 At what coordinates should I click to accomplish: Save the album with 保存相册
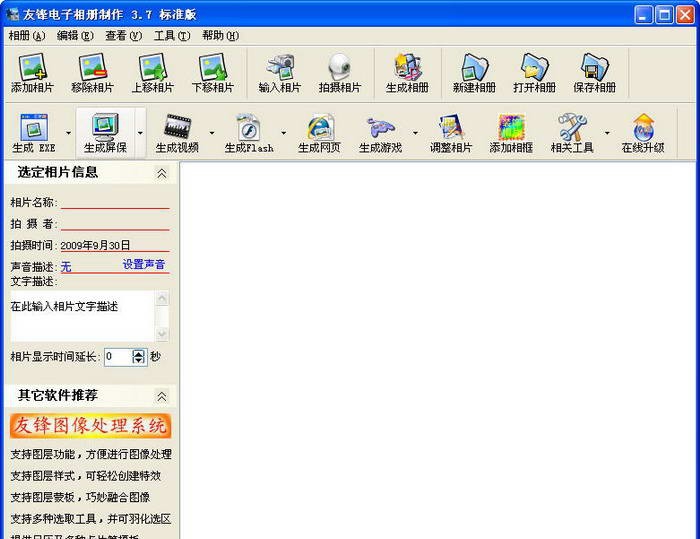click(x=595, y=73)
